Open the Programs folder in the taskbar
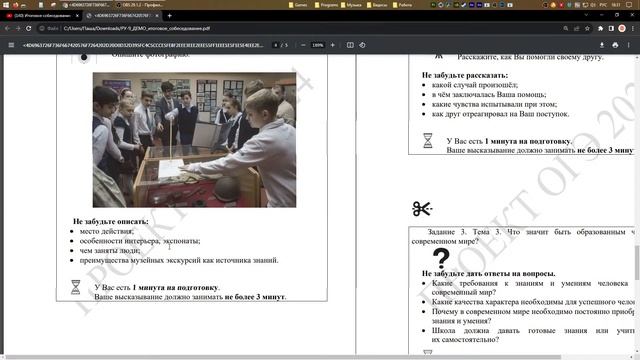The height and width of the screenshot is (360, 640). 327,5
